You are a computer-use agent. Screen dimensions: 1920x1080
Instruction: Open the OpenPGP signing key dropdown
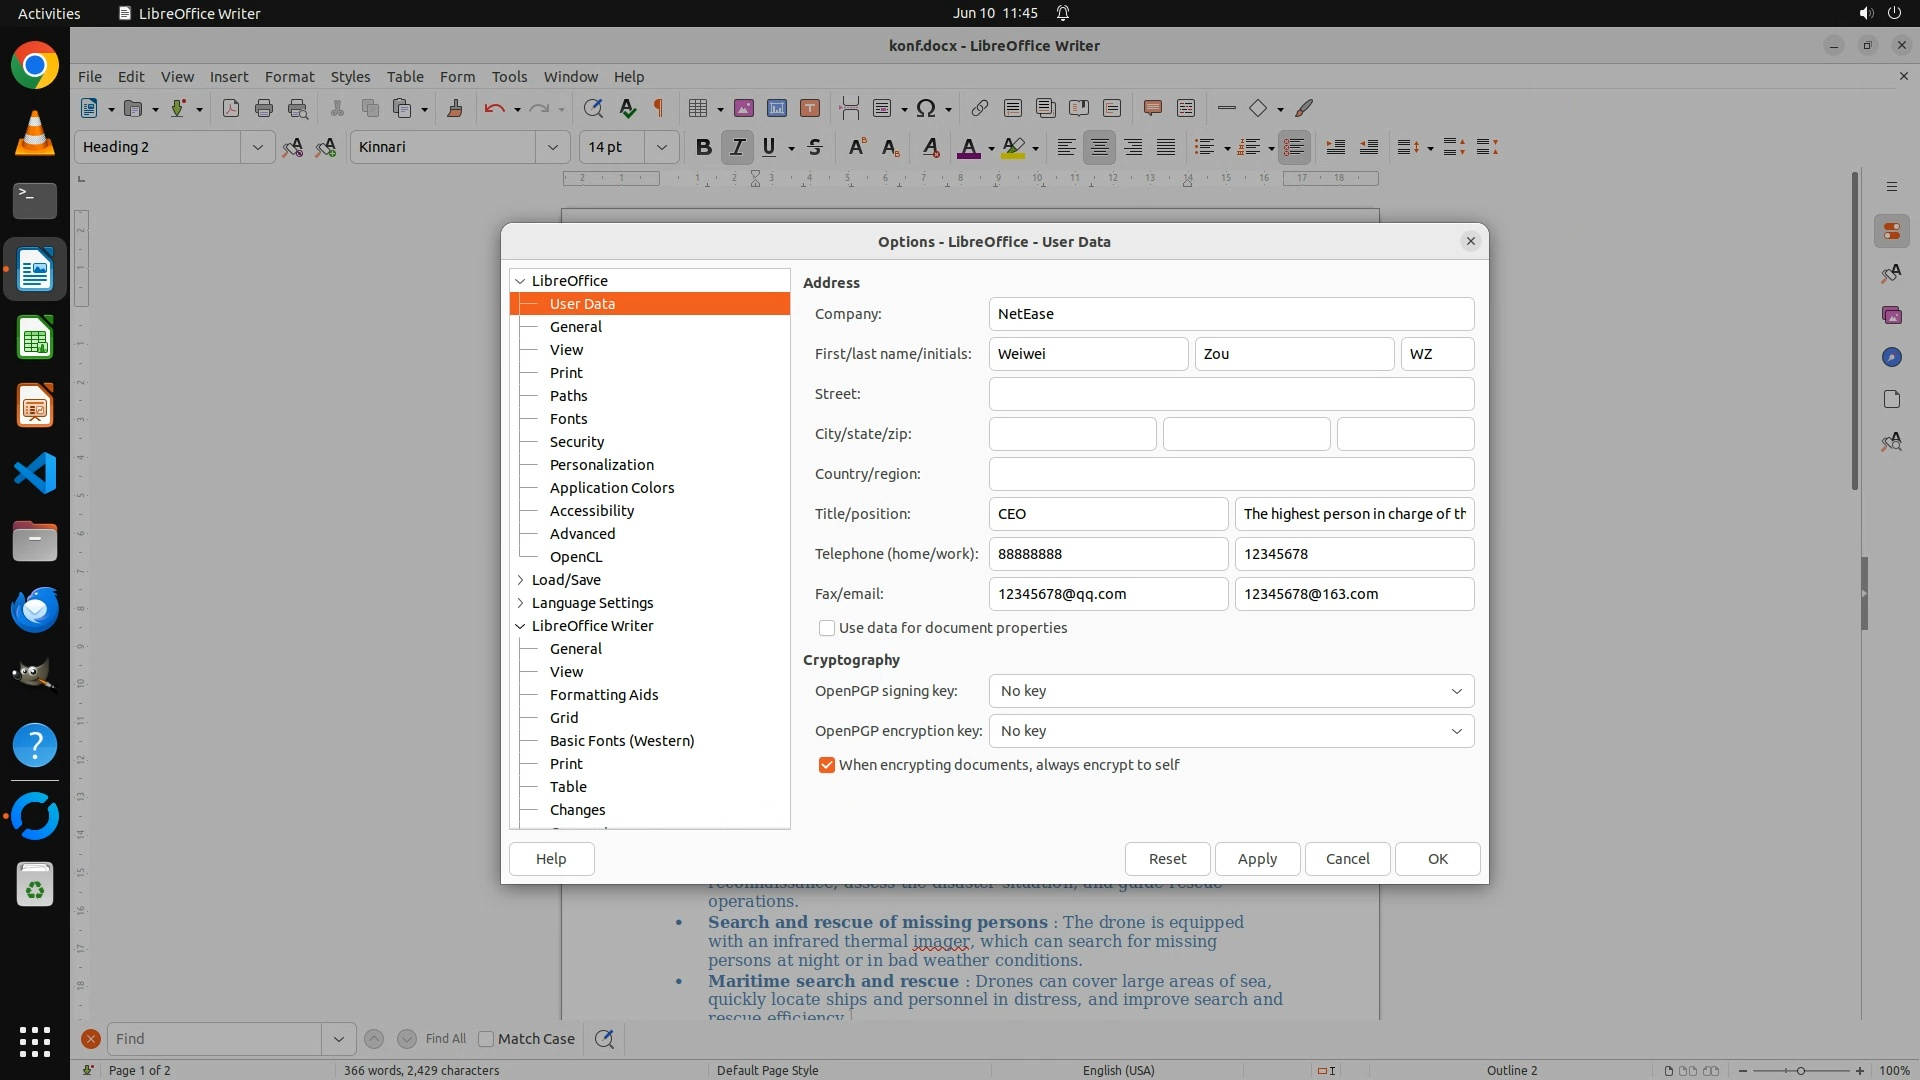click(1231, 691)
